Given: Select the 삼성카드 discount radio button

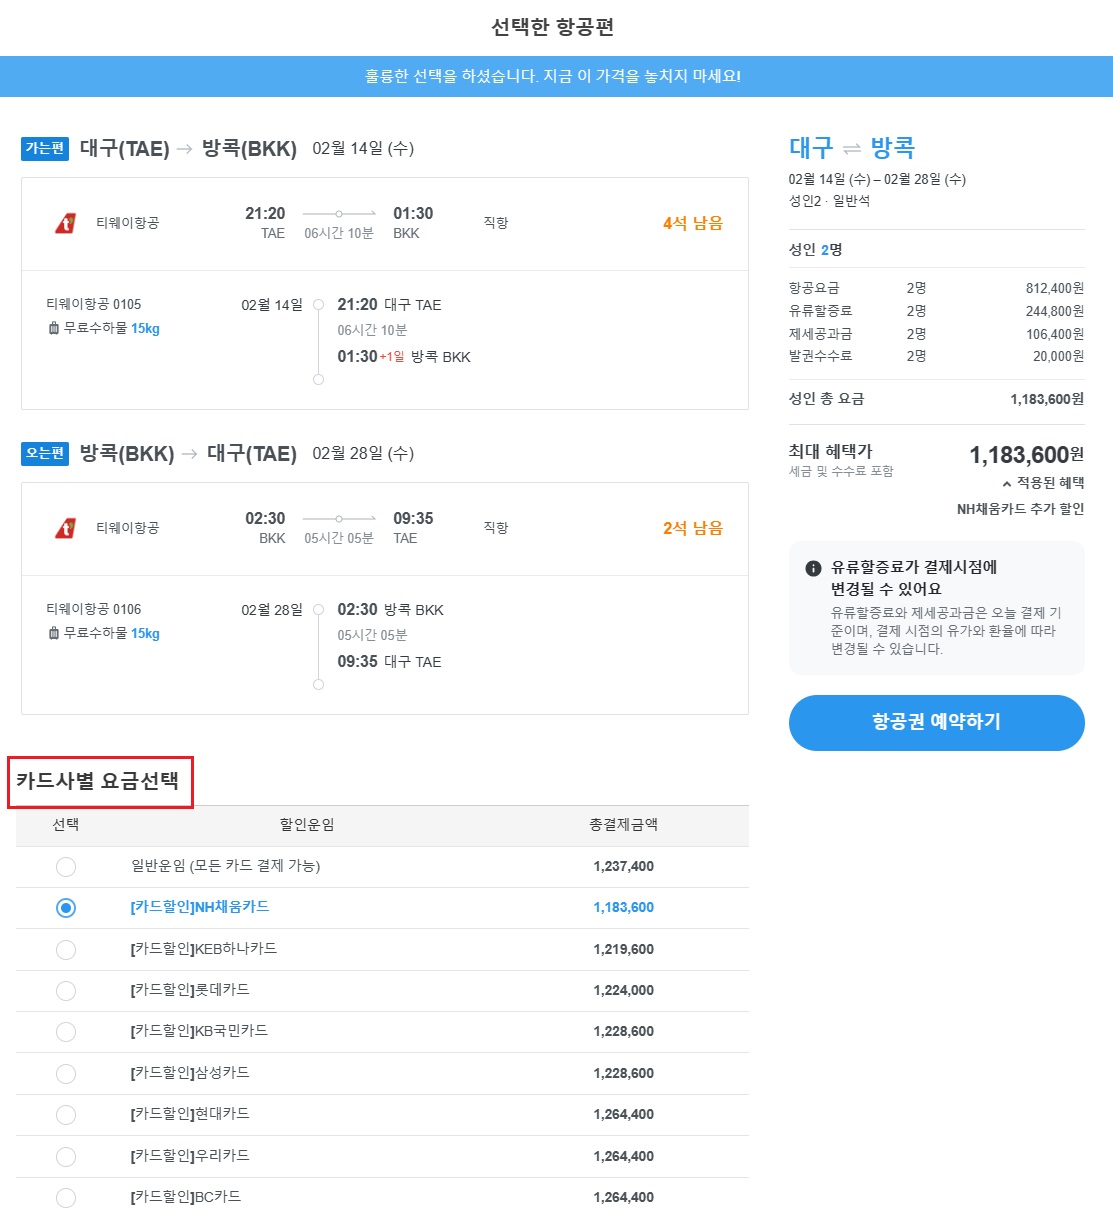Looking at the screenshot, I should pos(66,1074).
